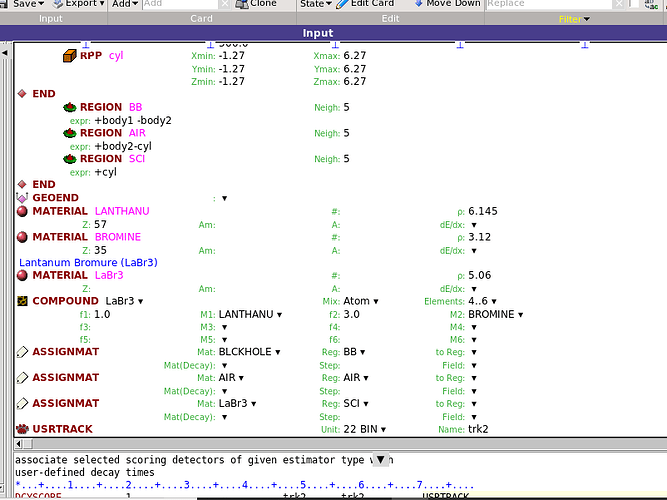
Task: Click the REGION SCI green icon
Action: point(69,159)
